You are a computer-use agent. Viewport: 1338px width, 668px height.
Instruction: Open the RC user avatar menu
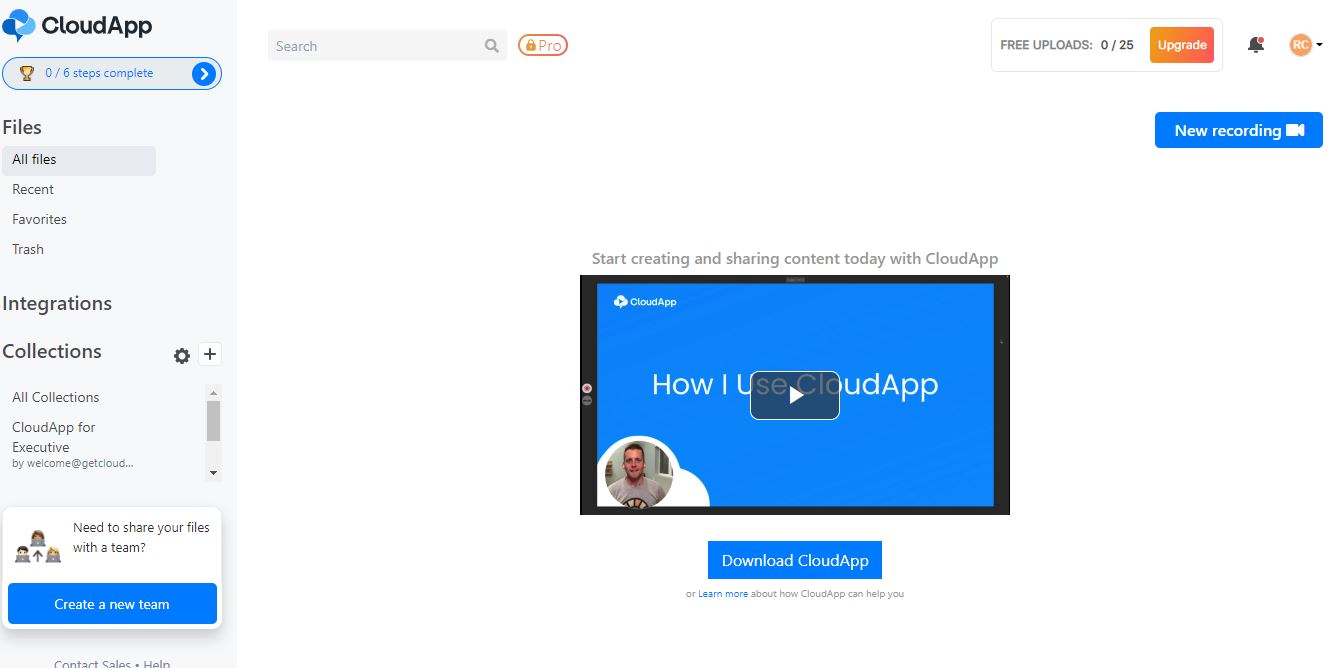point(1305,45)
